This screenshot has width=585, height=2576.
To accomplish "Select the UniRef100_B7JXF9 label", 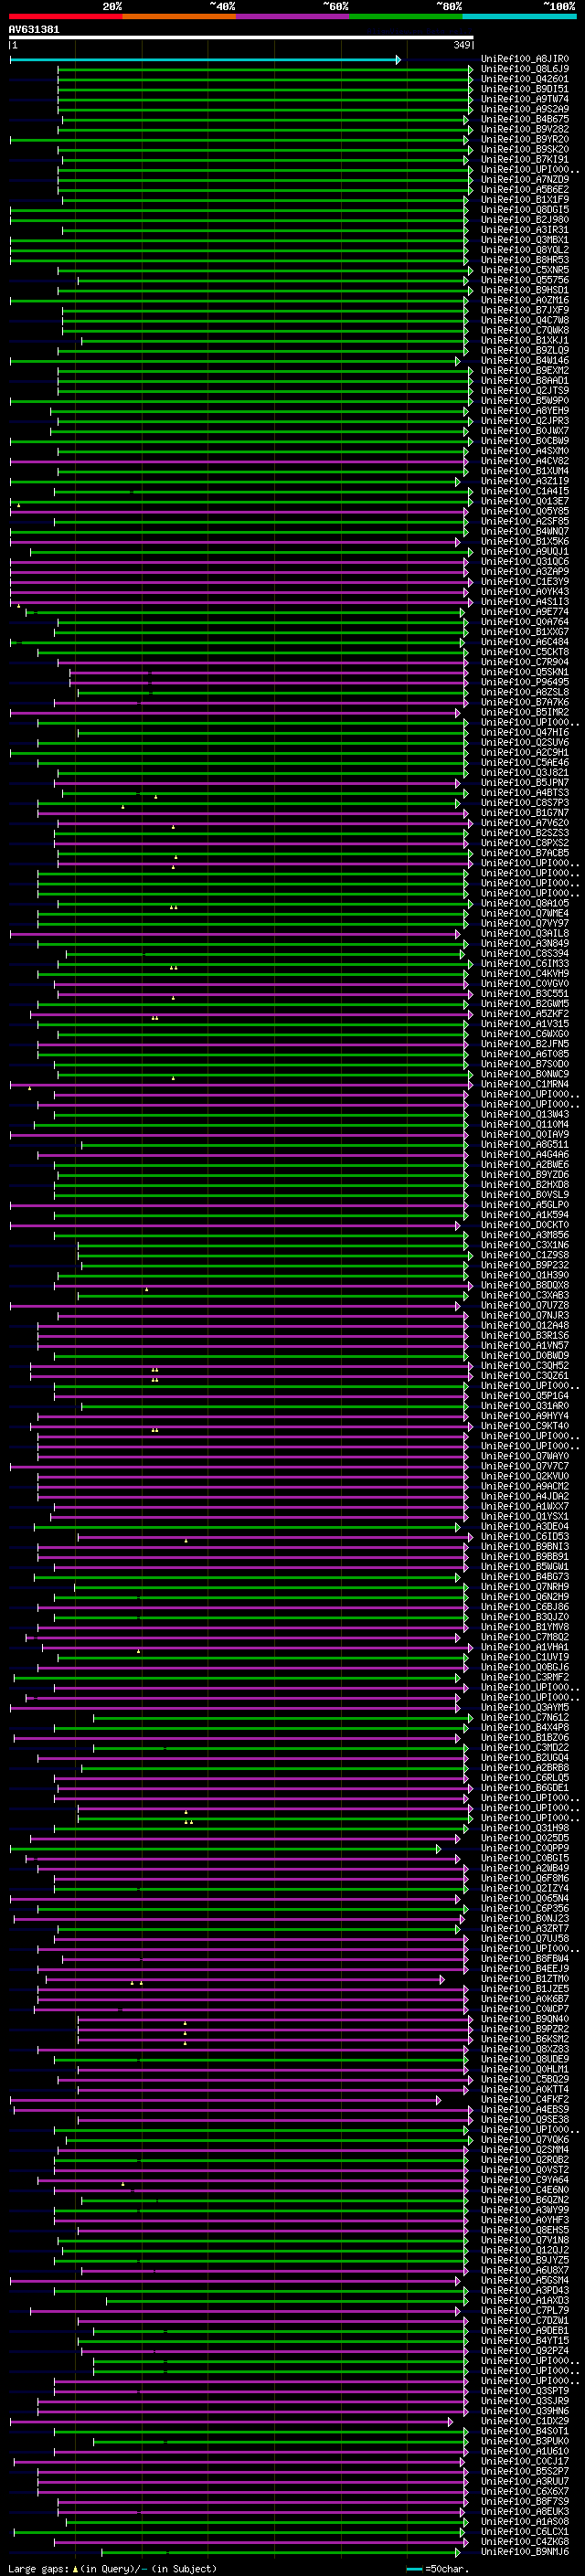I will 524,310.
